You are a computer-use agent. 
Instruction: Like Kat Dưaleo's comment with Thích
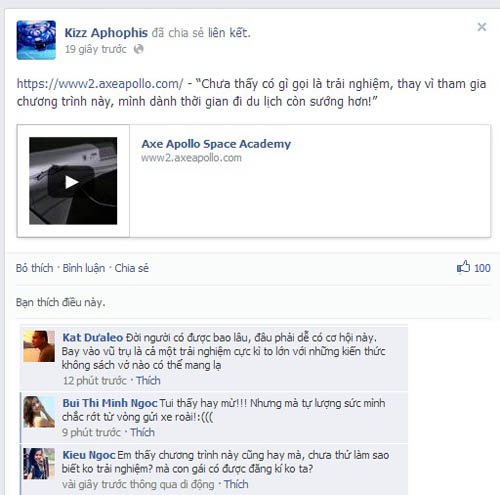[148, 380]
